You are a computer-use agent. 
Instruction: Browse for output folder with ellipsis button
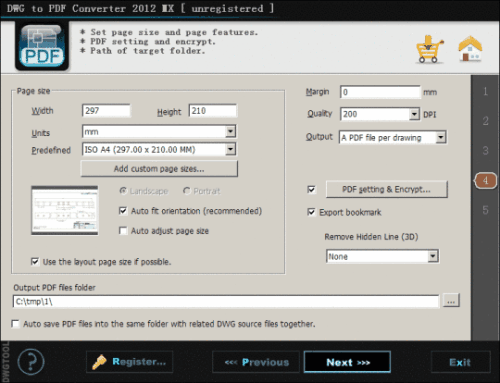tap(451, 301)
